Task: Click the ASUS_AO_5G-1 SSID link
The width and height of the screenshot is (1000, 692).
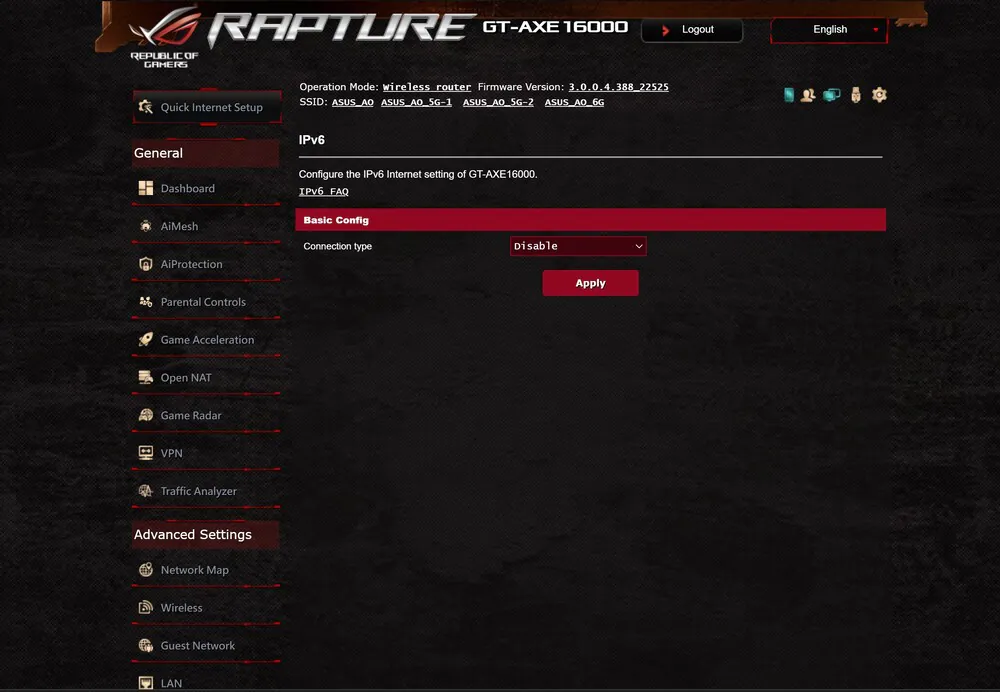Action: [416, 102]
